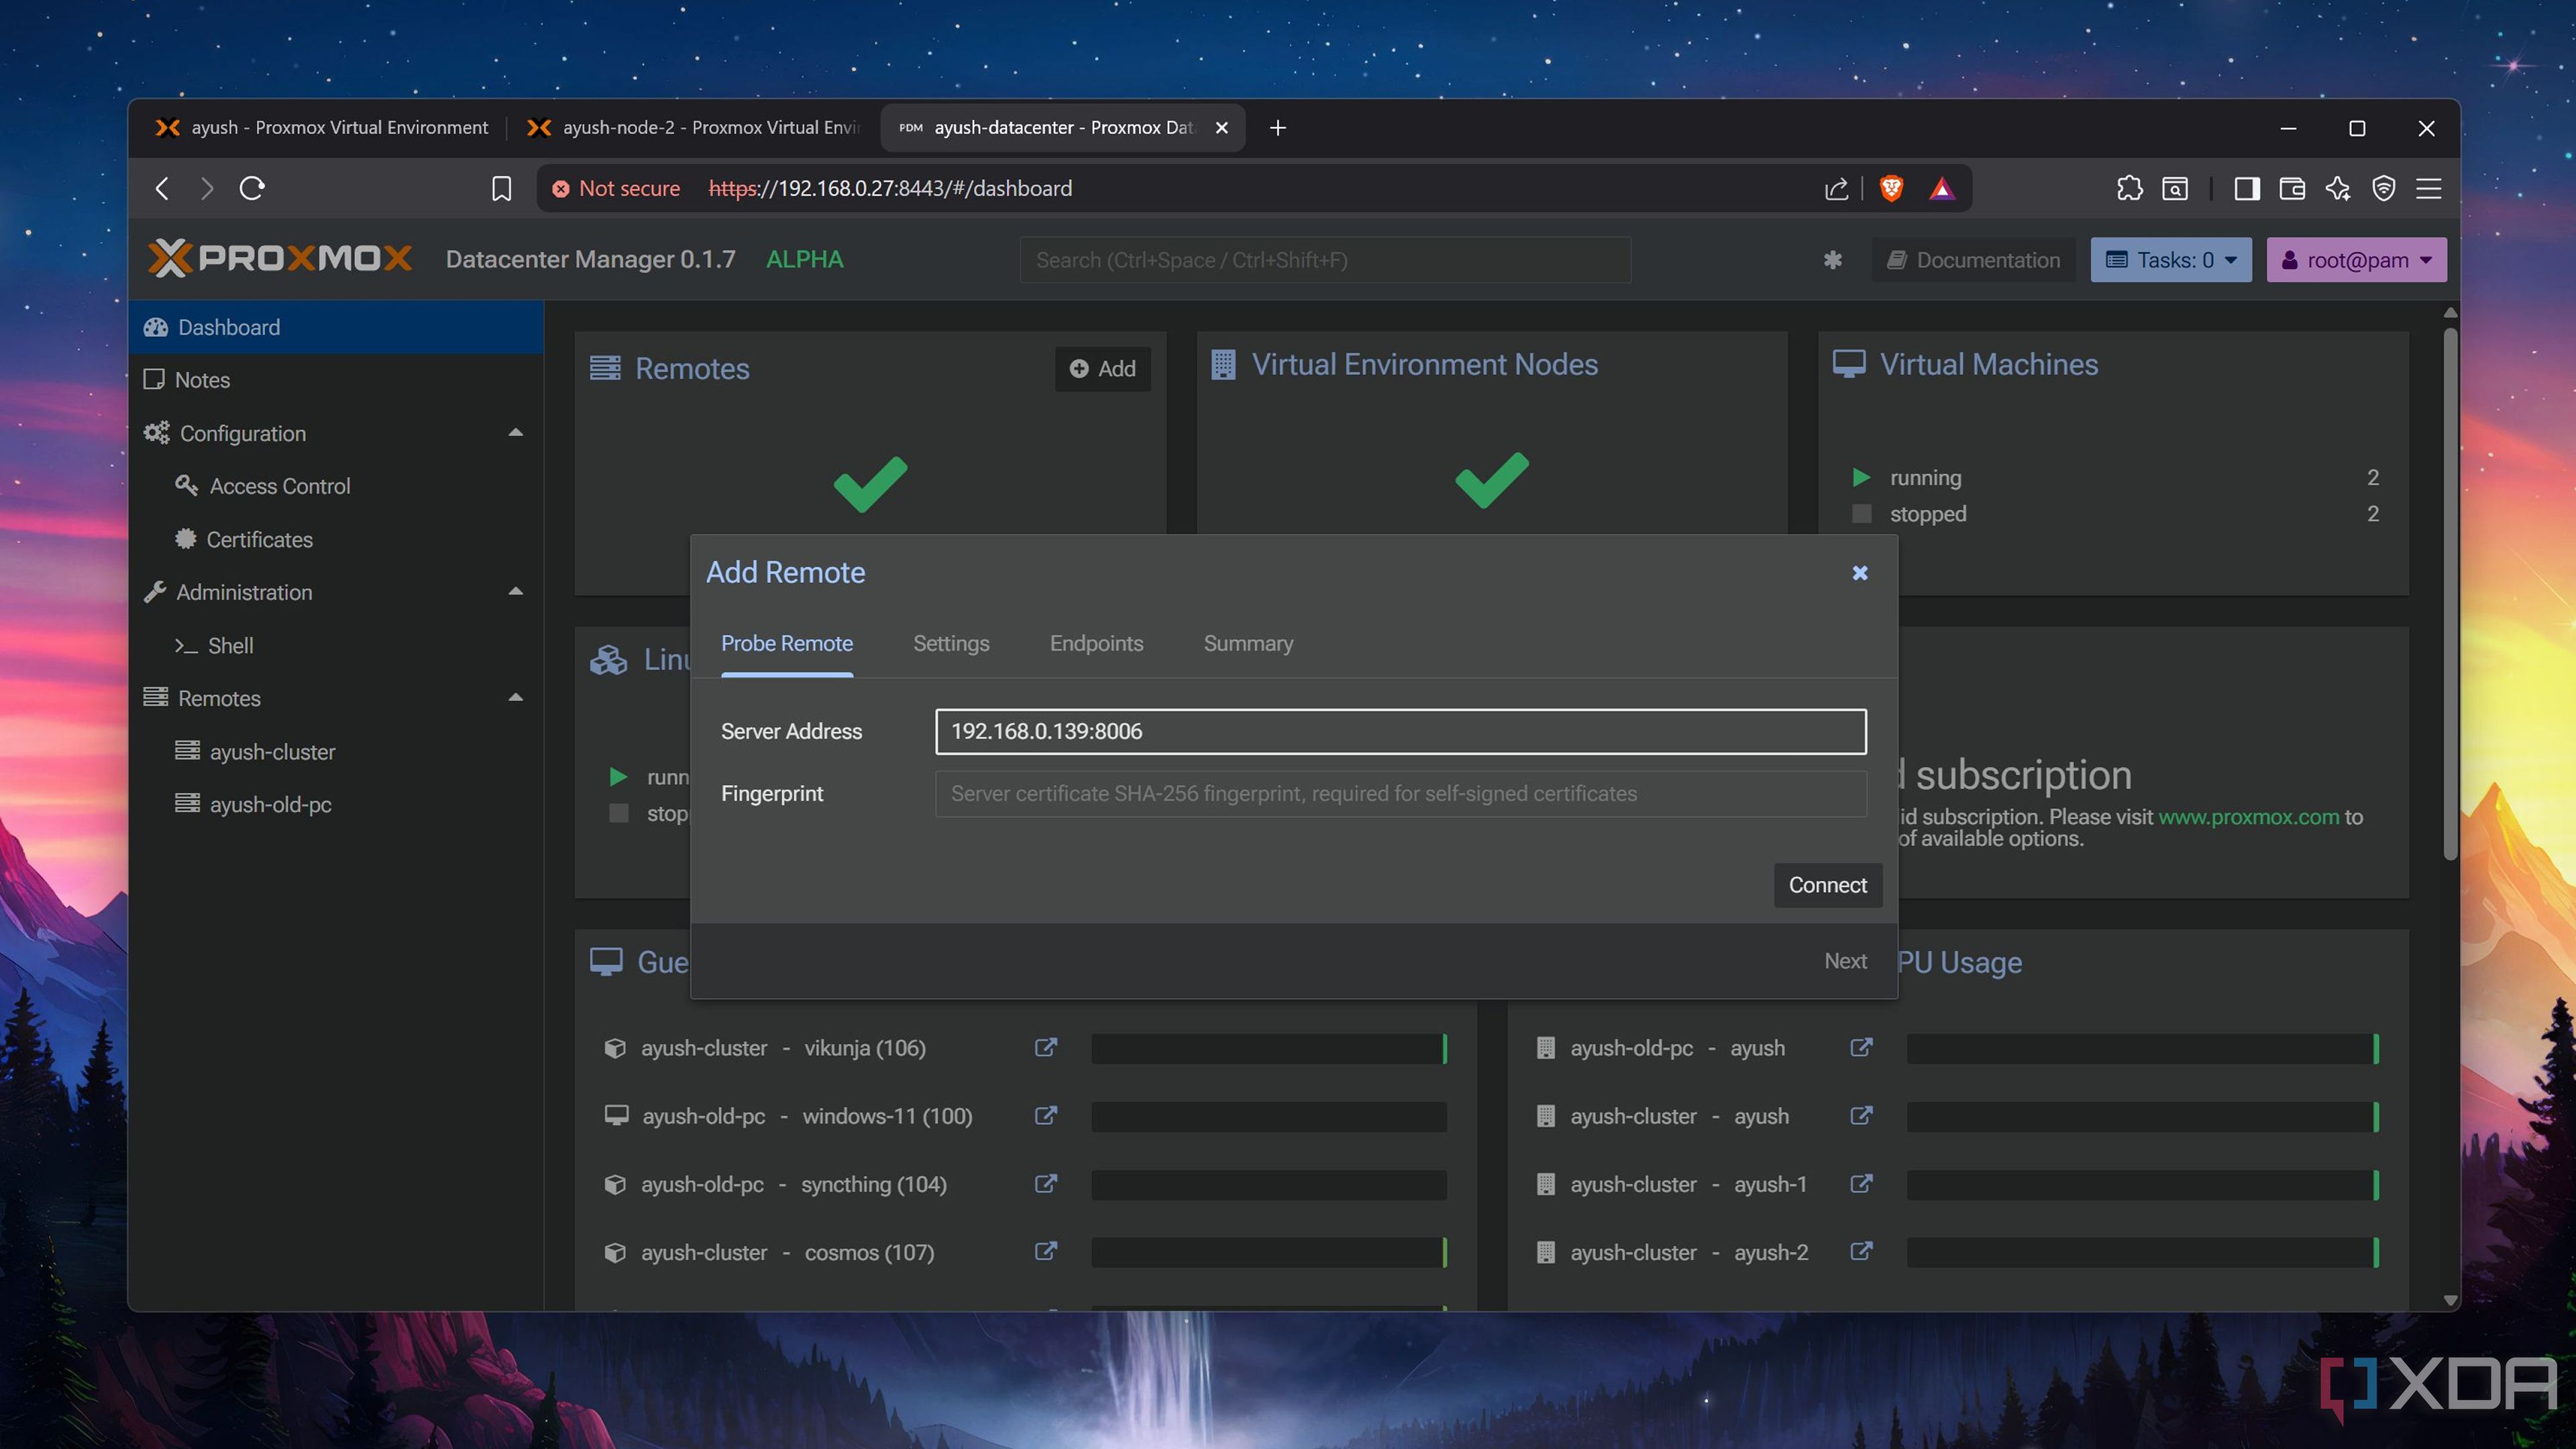Collapse the Administration section
2576x1449 pixels.
tap(516, 592)
